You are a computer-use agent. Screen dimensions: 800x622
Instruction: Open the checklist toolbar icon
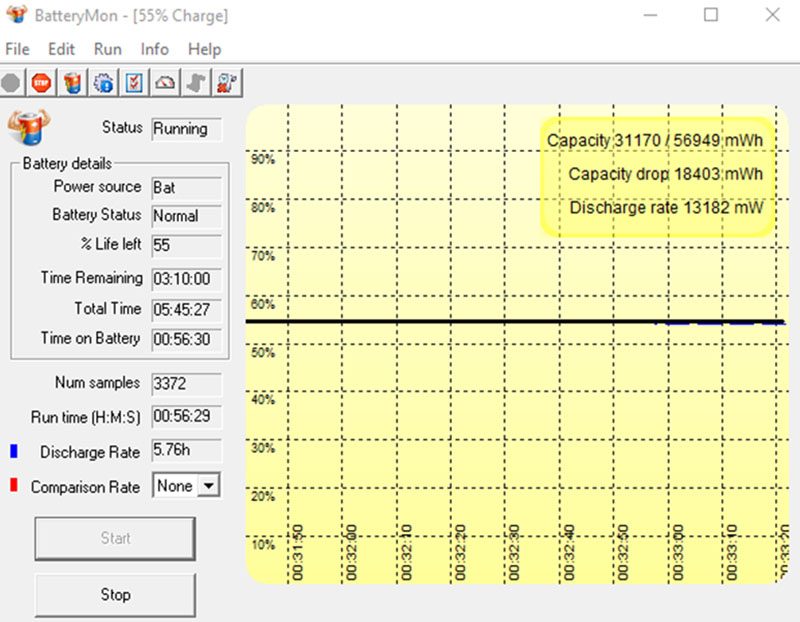pyautogui.click(x=134, y=83)
